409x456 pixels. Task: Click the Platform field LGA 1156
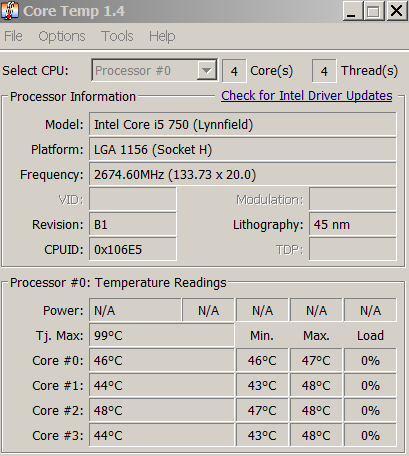click(x=243, y=149)
